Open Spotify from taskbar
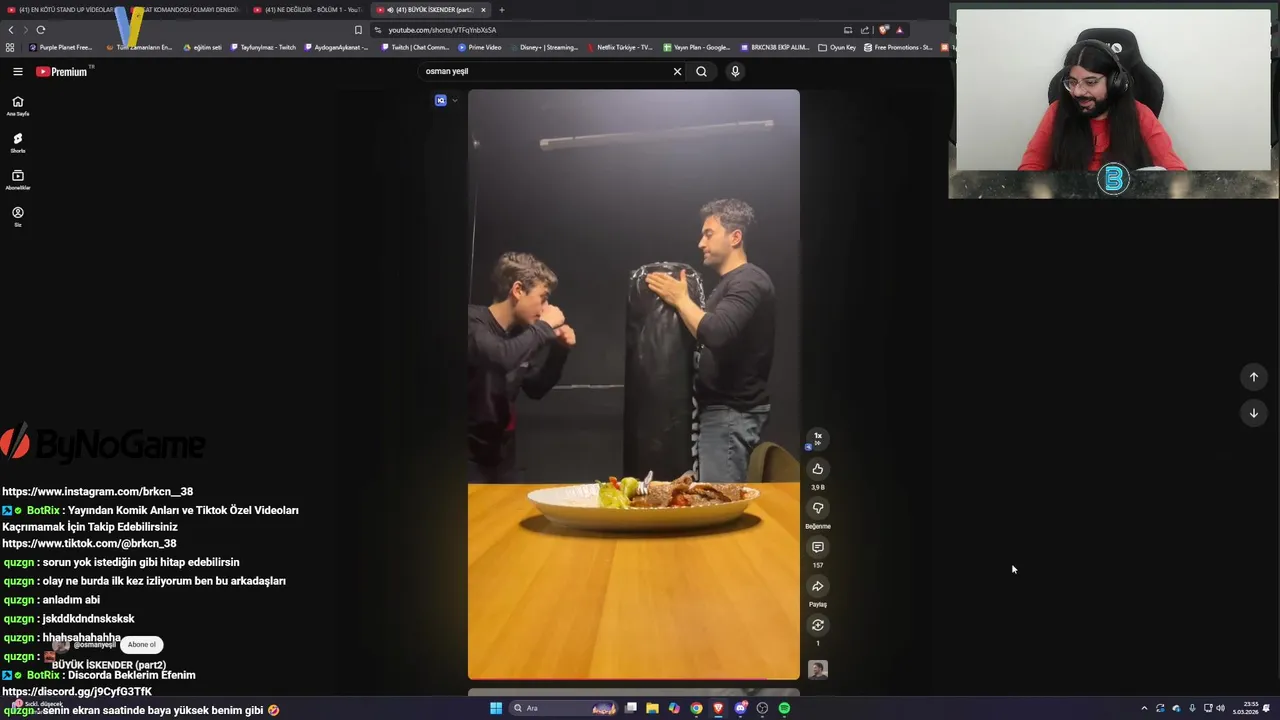The height and width of the screenshot is (720, 1280). 784,708
